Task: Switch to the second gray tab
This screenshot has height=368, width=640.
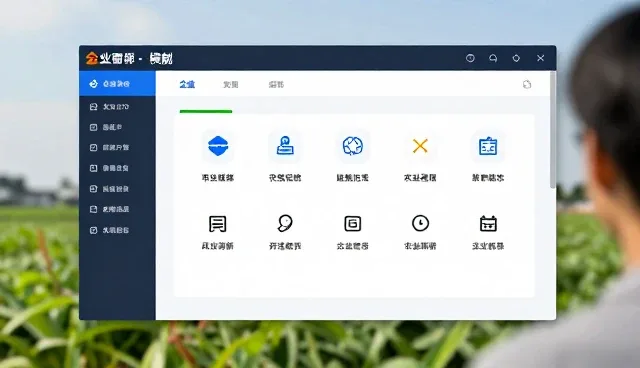Action: pyautogui.click(x=231, y=84)
